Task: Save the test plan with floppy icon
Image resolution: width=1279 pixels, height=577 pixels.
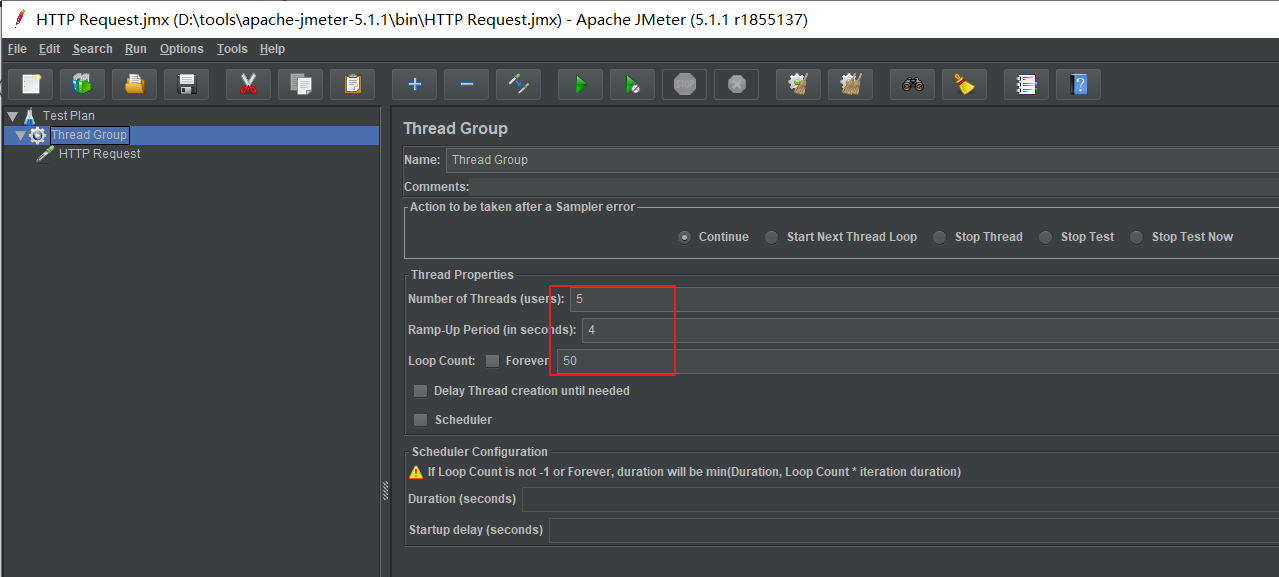Action: (x=186, y=84)
